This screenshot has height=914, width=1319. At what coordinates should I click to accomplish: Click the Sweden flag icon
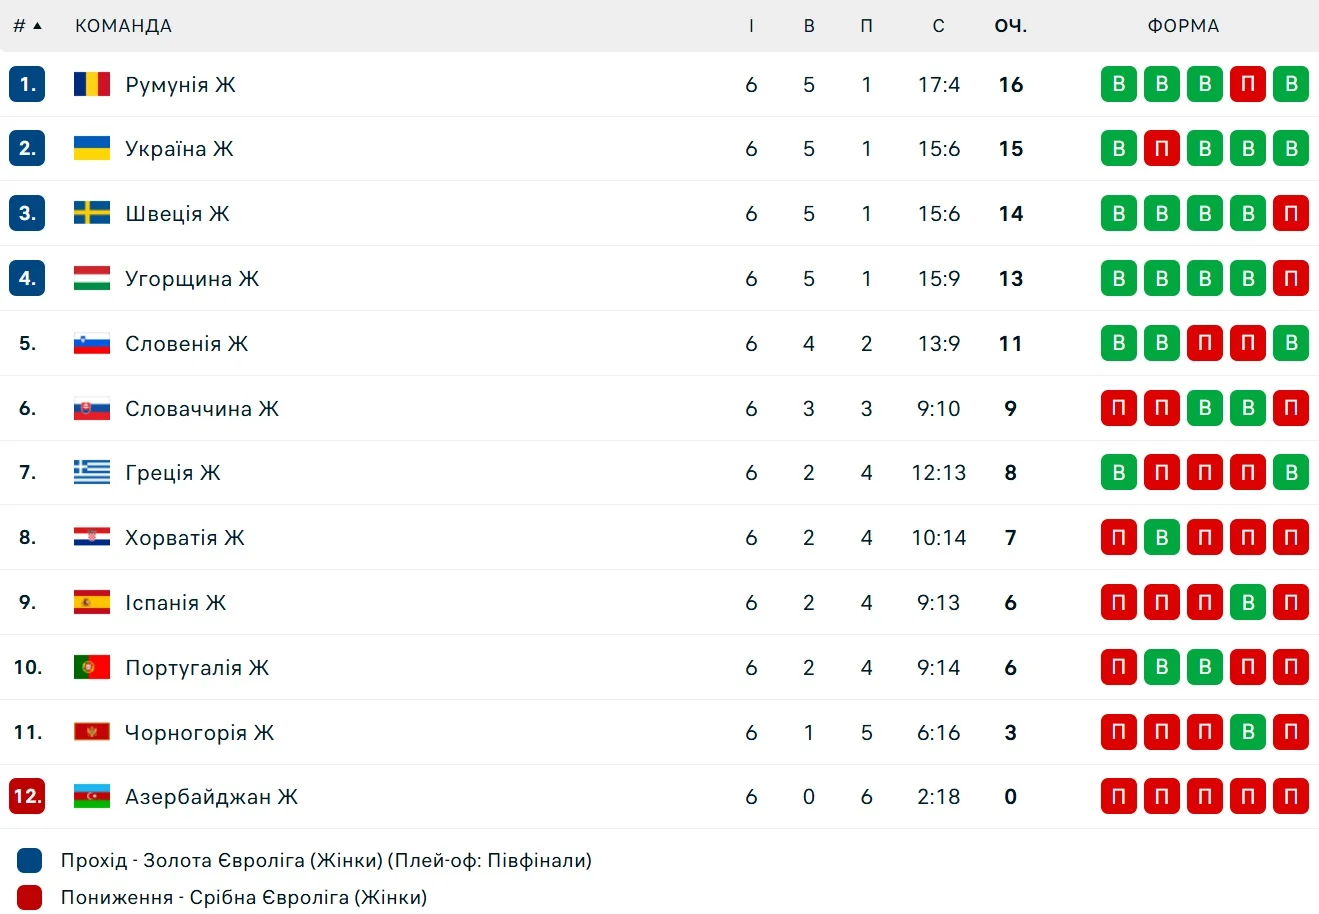coord(91,213)
